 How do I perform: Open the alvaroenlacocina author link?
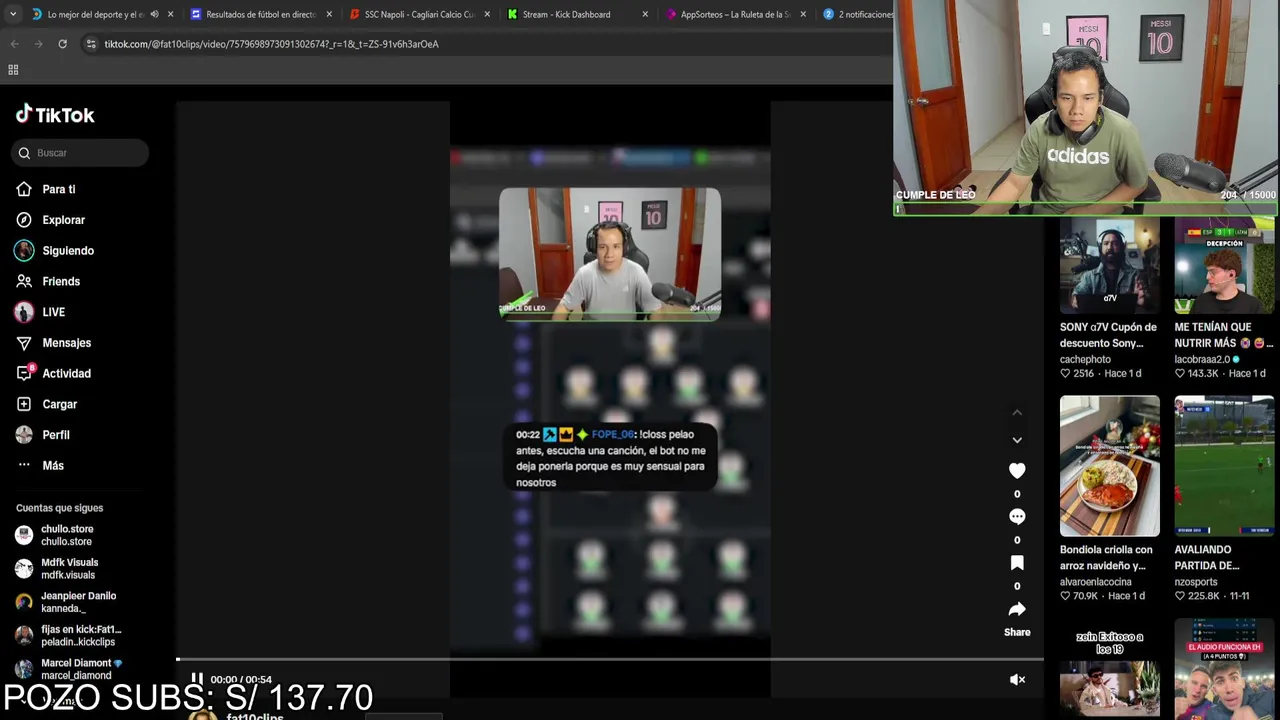pyautogui.click(x=1096, y=582)
